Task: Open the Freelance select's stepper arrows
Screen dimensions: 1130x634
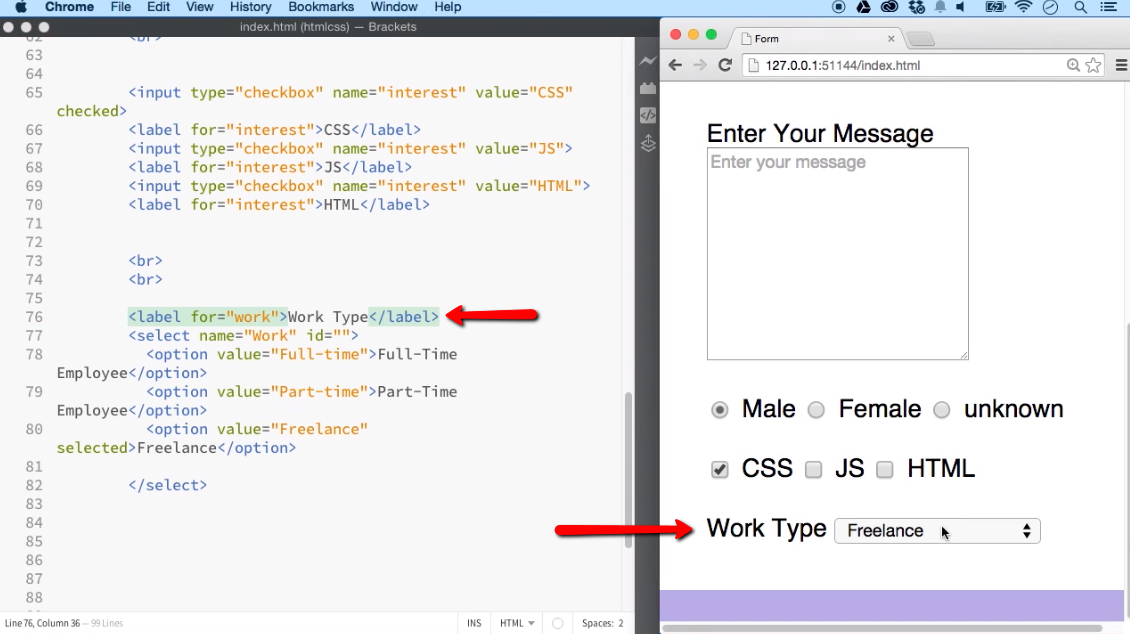Action: pyautogui.click(x=1026, y=530)
